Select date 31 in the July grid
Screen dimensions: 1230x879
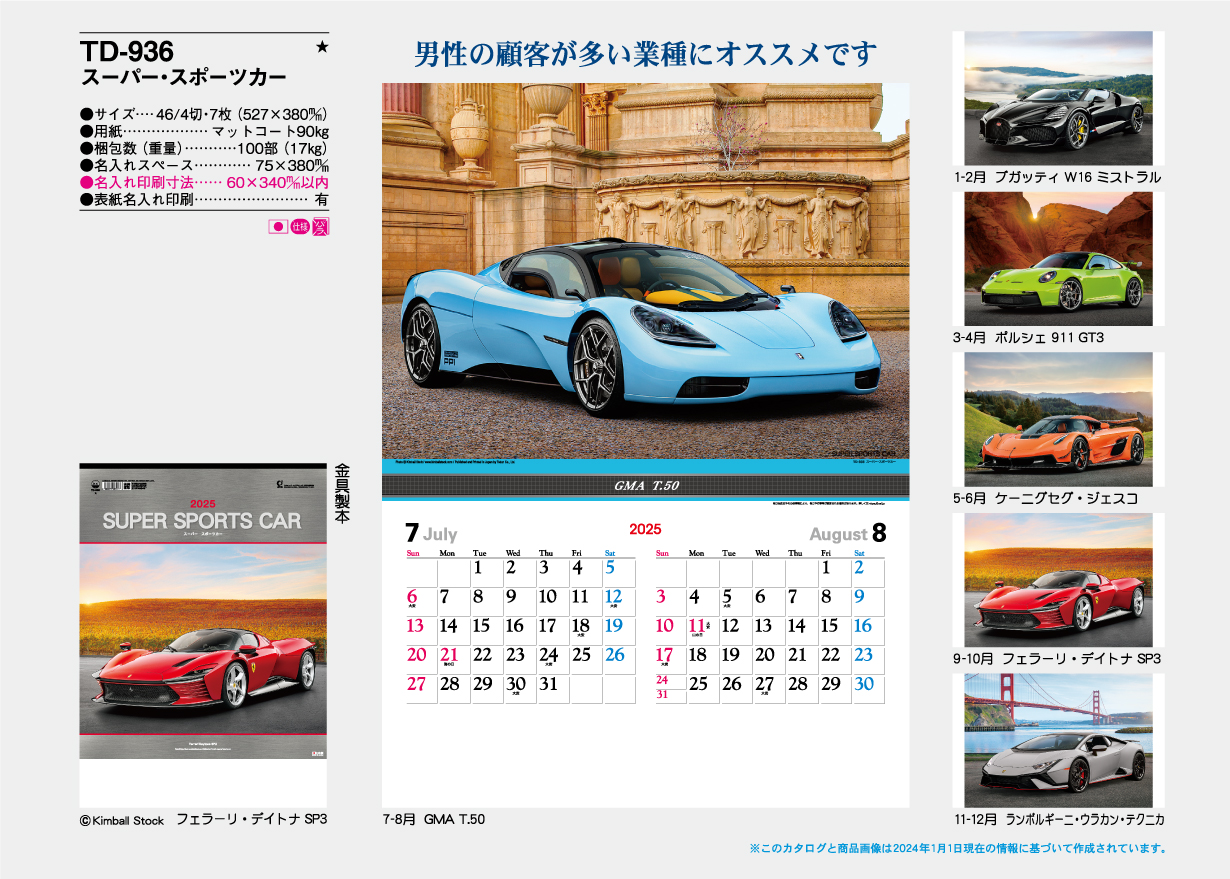(x=547, y=685)
